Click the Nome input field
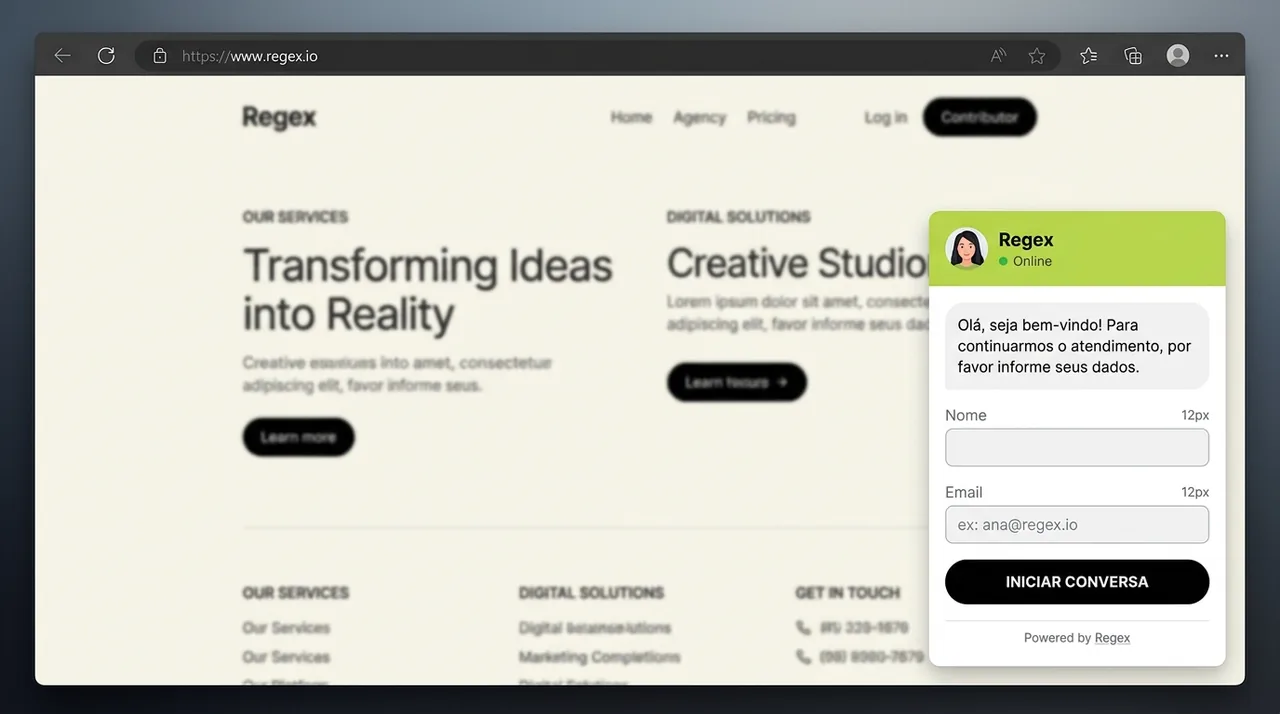 click(1077, 447)
